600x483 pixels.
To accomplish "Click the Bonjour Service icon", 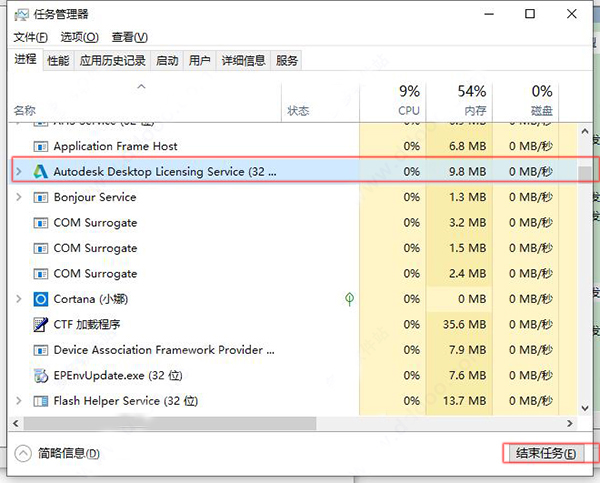I will coord(41,197).
